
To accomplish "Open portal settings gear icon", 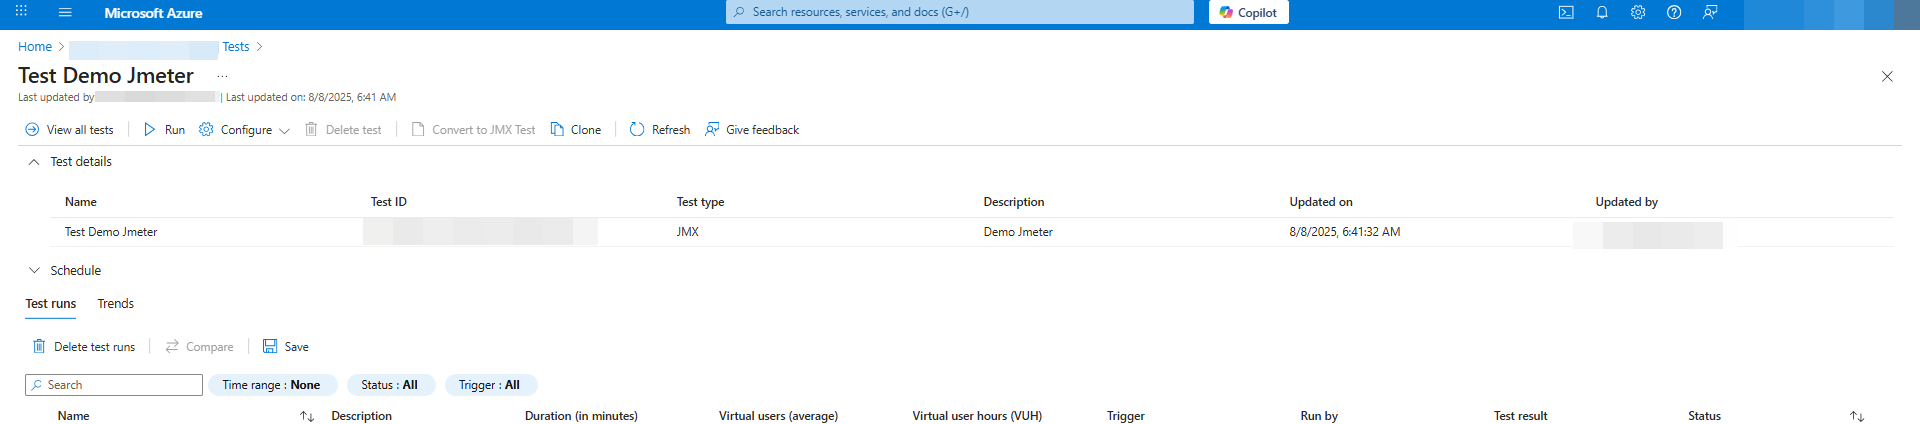I will click(1638, 13).
